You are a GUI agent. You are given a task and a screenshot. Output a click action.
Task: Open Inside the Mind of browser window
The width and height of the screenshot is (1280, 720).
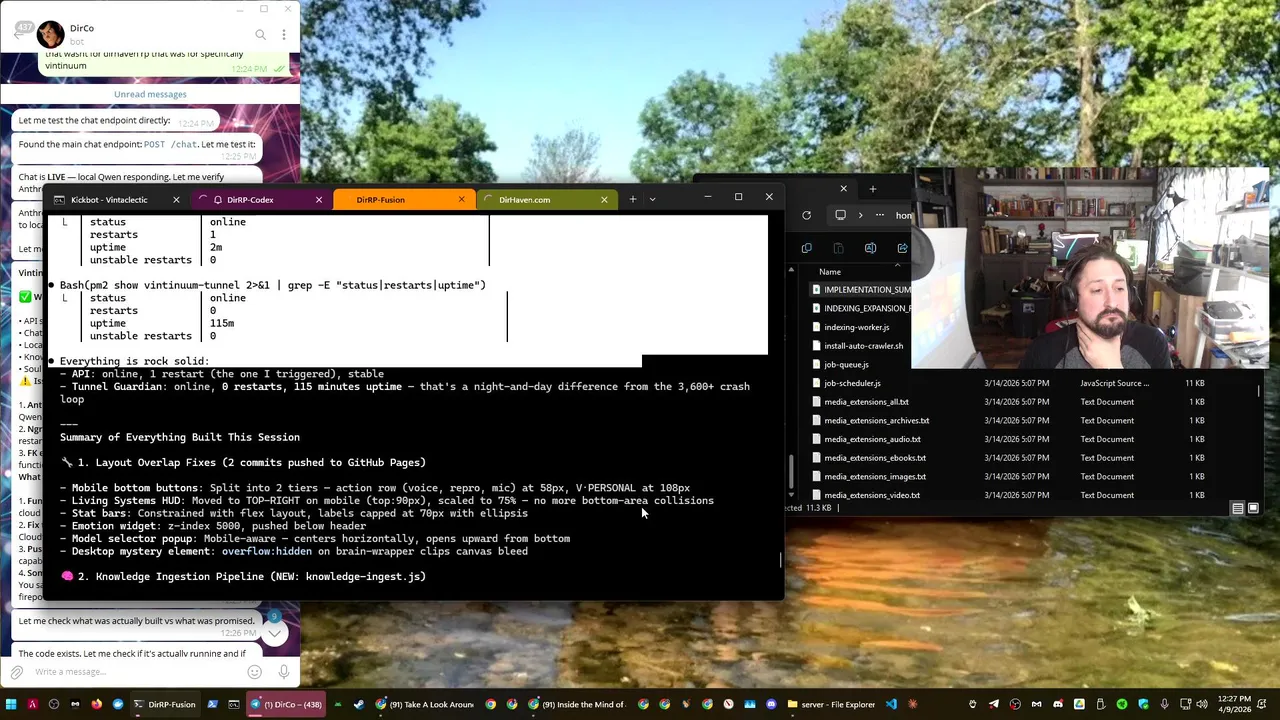(578, 704)
